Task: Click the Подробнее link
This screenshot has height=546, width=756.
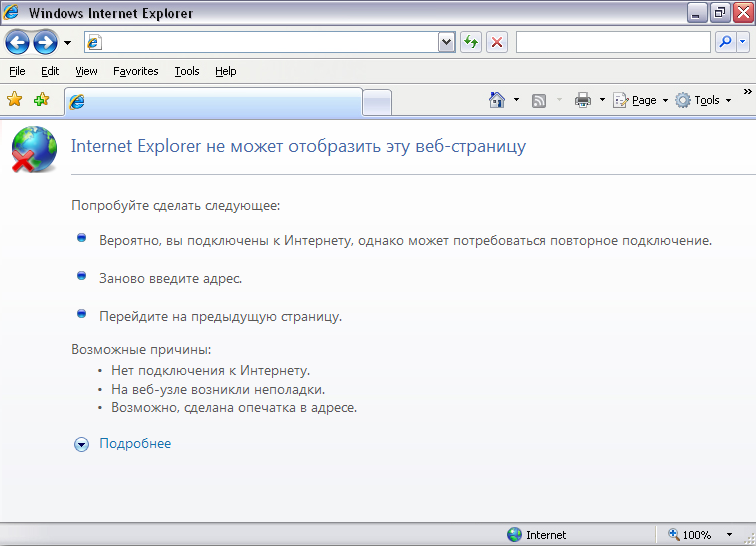Action: pyautogui.click(x=135, y=443)
